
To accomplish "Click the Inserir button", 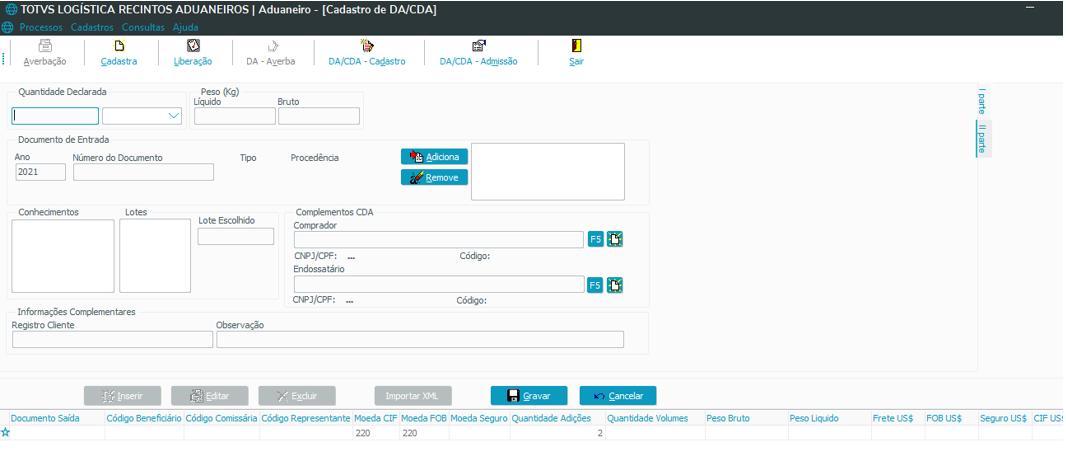I will coord(122,396).
